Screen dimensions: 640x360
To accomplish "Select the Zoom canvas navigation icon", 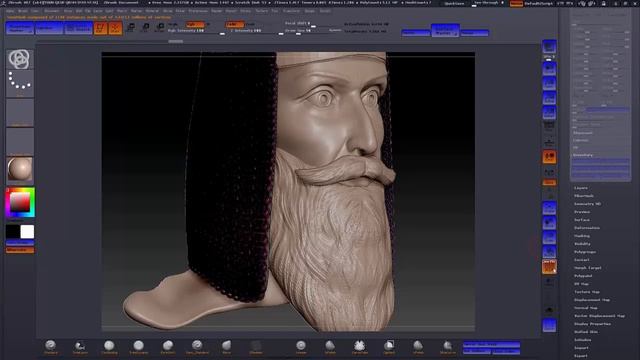I will pyautogui.click(x=549, y=83).
